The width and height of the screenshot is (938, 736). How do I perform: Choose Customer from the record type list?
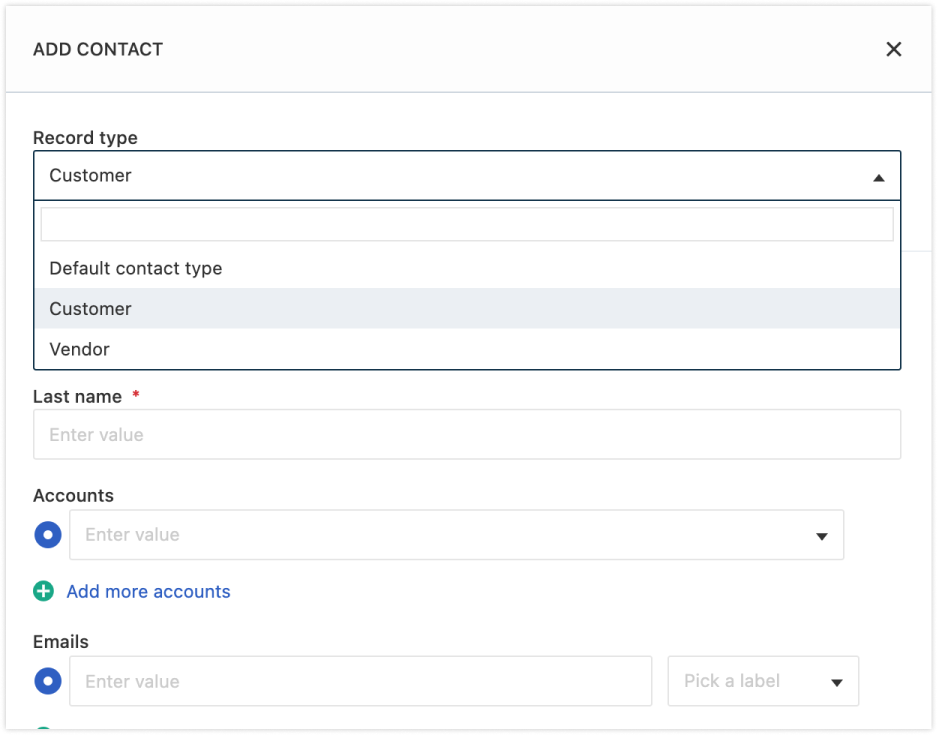[x=91, y=309]
